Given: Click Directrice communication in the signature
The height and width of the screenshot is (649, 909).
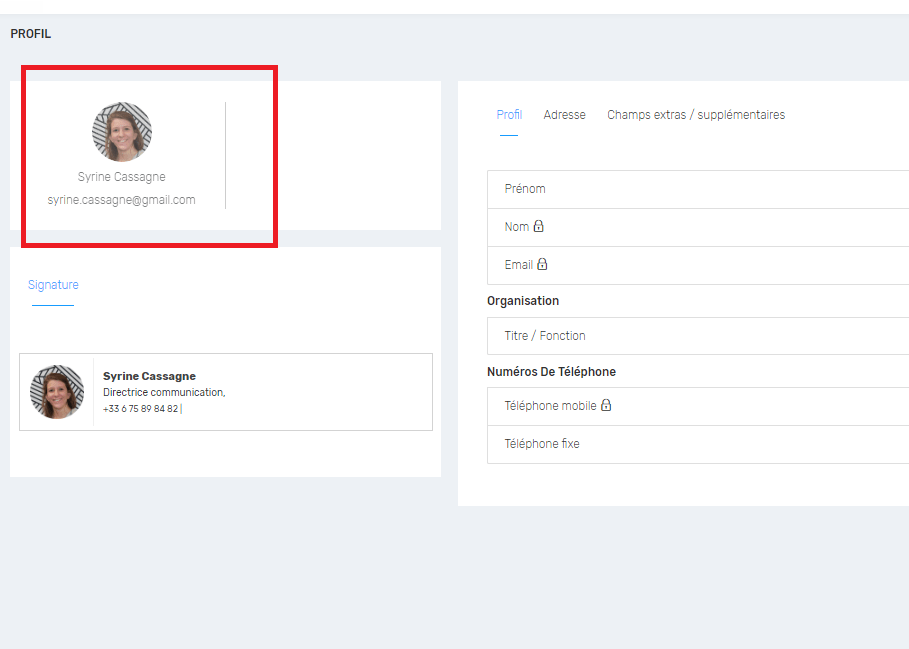Looking at the screenshot, I should (x=164, y=392).
